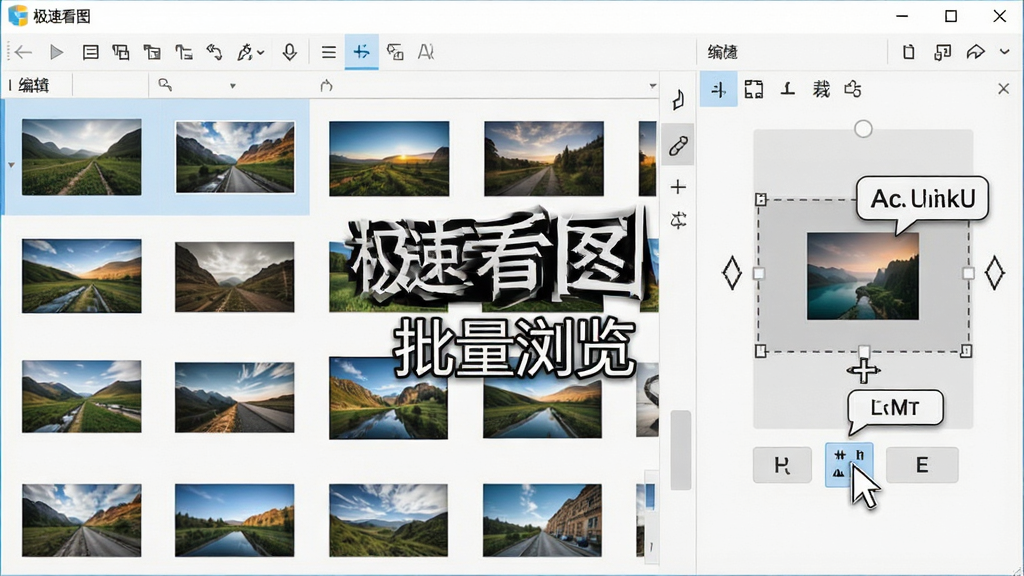Choose the dashed-frame icon in the edit panel
Screen dimensions: 1024x576
[754, 89]
